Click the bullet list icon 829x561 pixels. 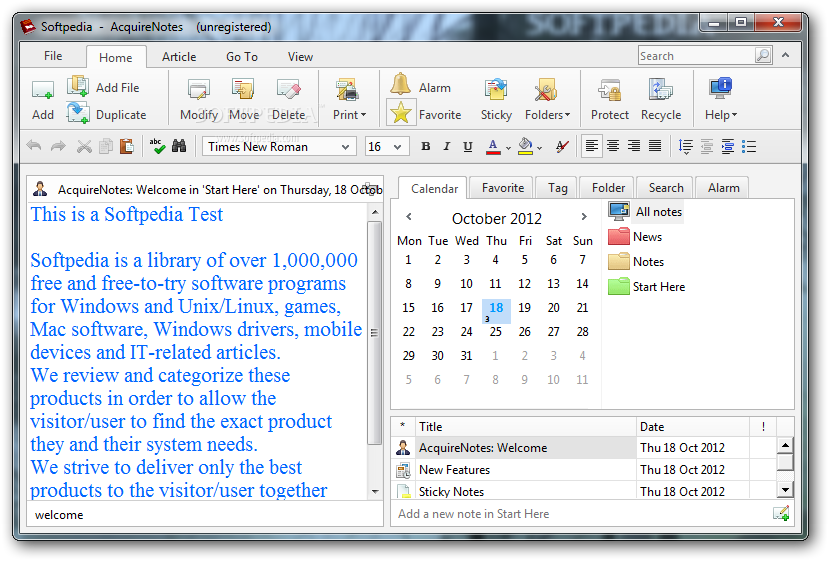pyautogui.click(x=749, y=146)
